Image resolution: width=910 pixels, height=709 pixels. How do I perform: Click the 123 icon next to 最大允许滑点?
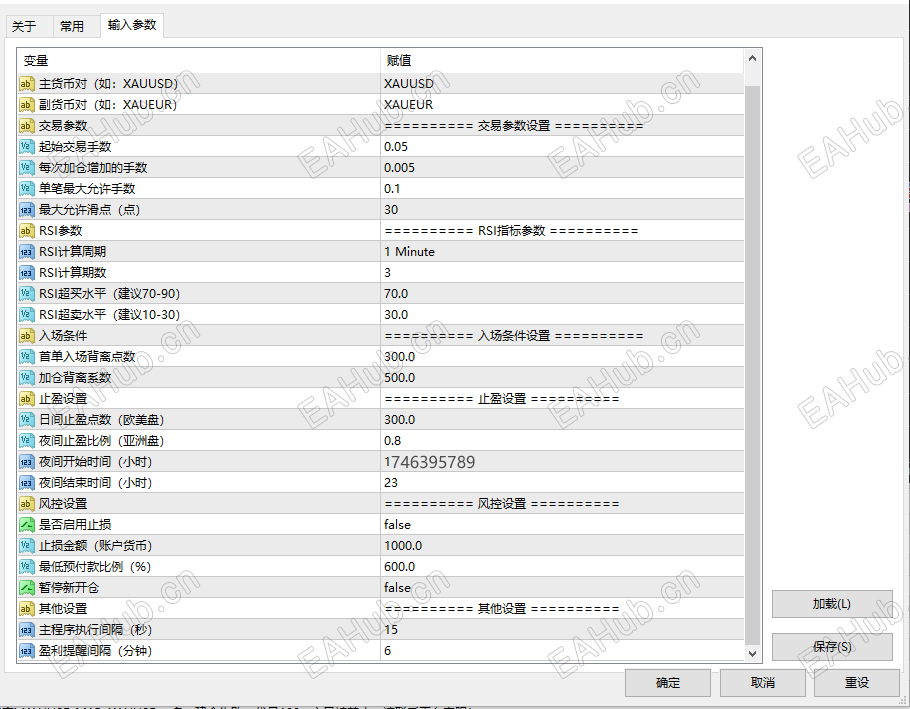click(25, 210)
